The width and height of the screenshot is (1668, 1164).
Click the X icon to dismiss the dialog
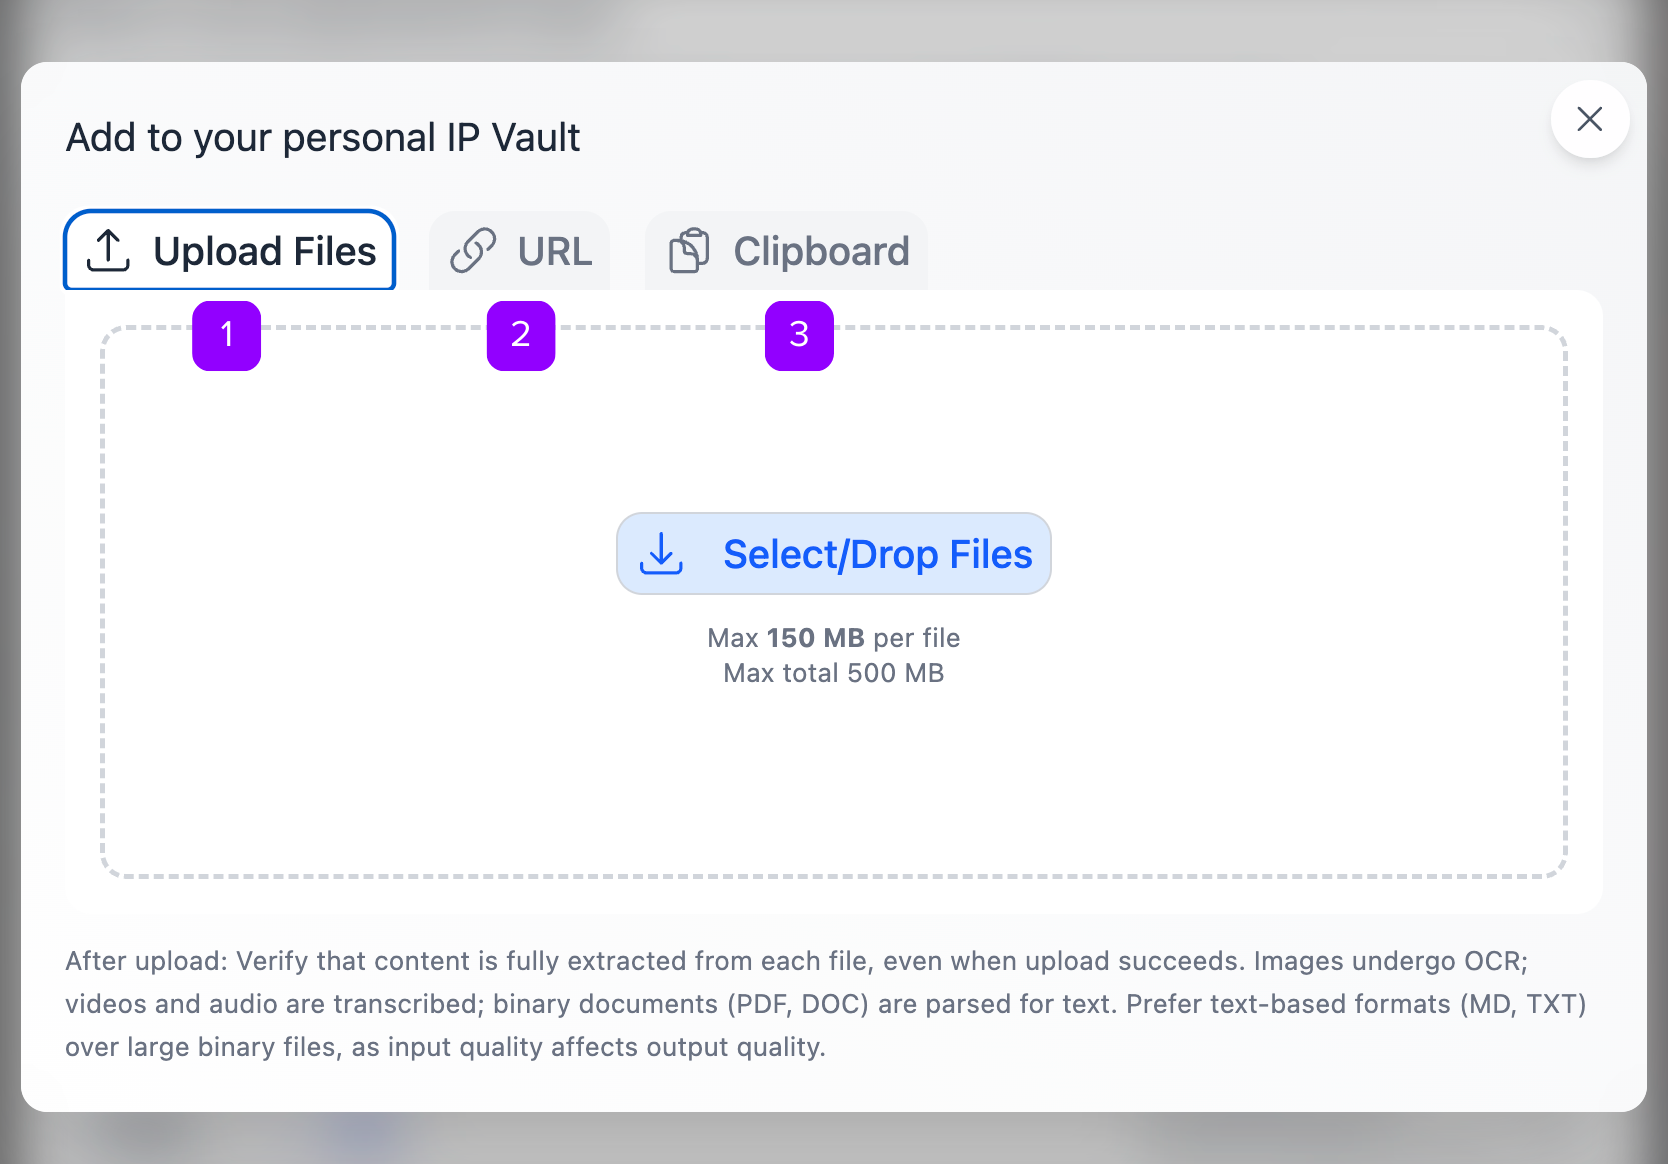1590,119
